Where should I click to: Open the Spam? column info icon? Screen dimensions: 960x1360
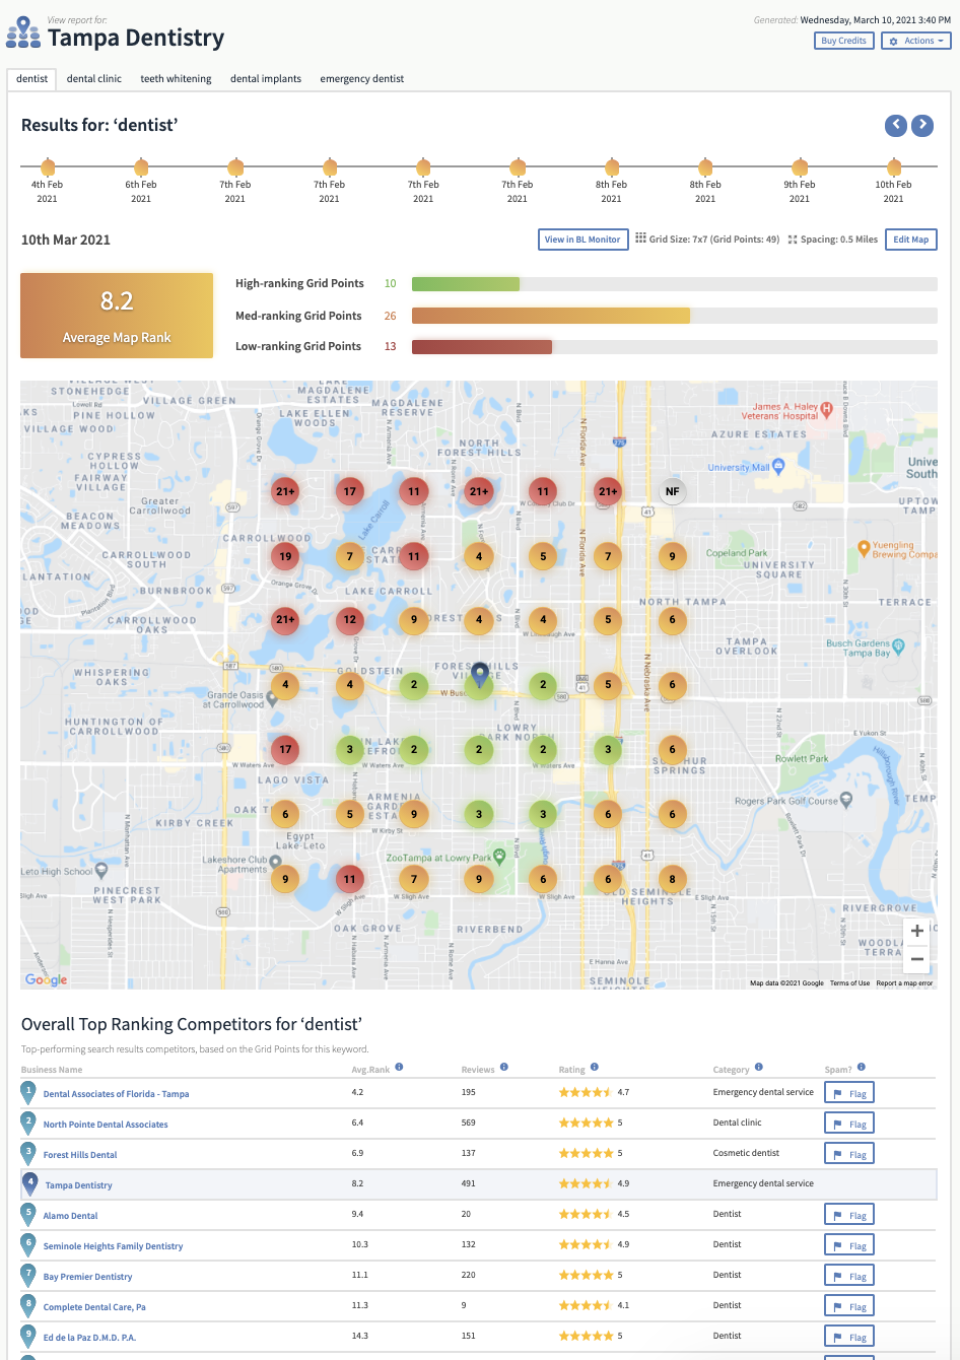[x=861, y=1067]
